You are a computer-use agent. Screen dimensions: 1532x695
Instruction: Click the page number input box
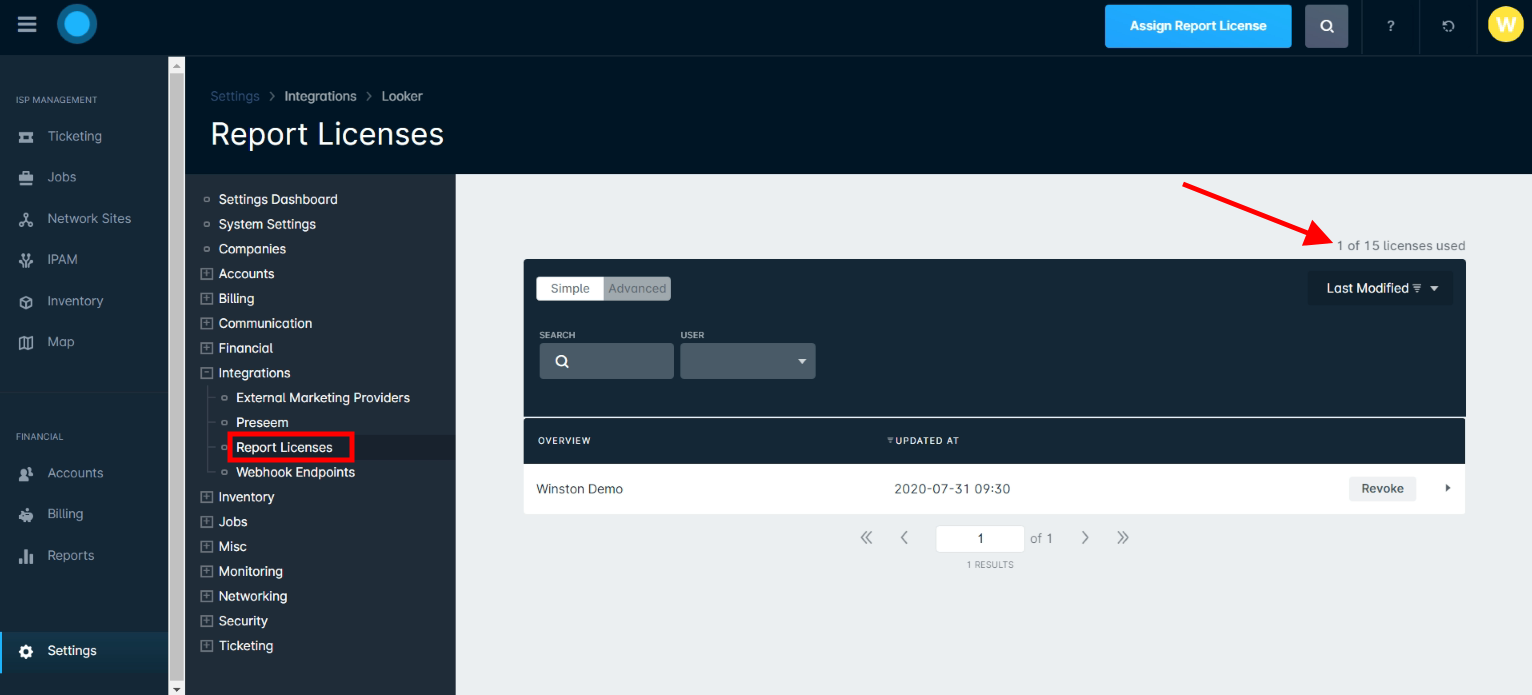(x=980, y=538)
